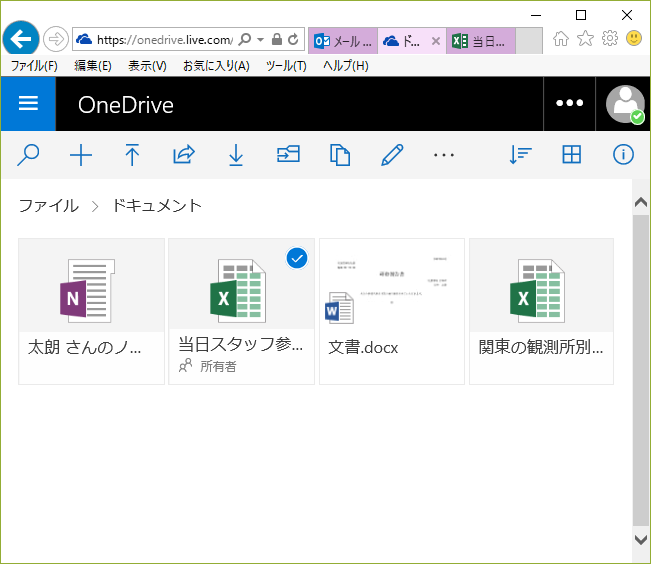Click the OneDrive title link
This screenshot has width=651, height=564.
click(x=126, y=105)
